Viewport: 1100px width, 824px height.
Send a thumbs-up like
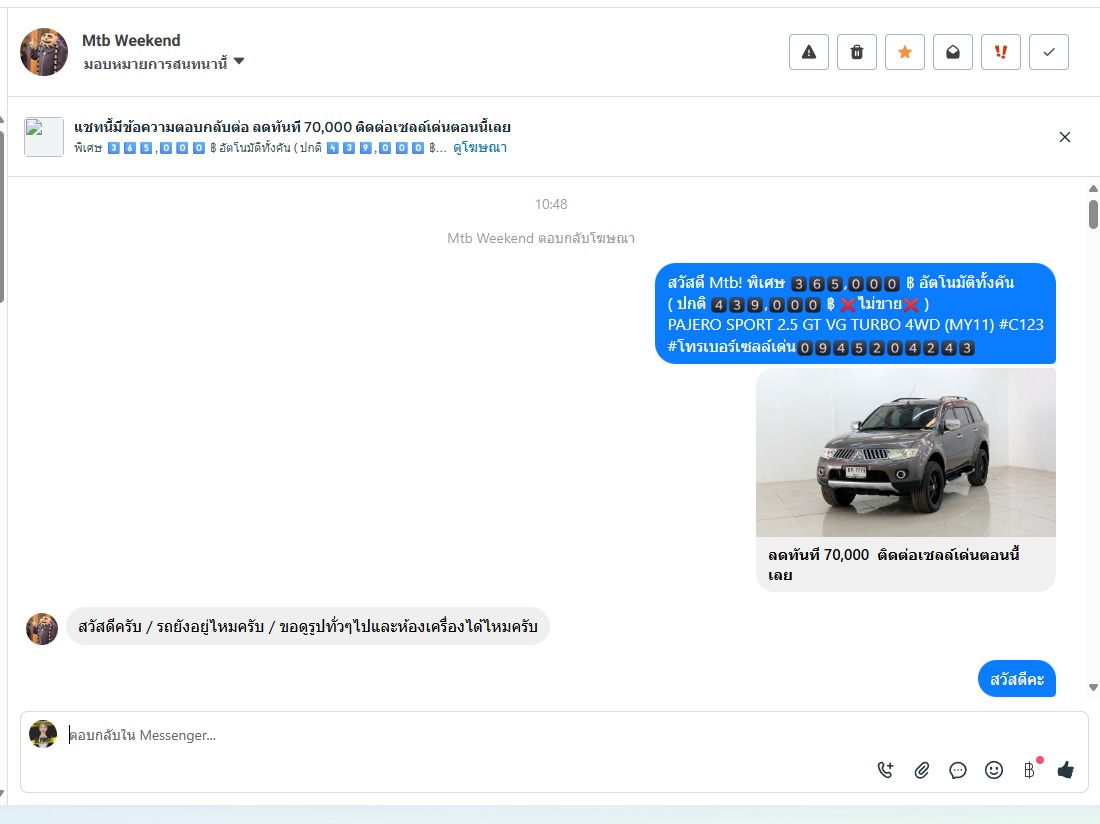click(x=1066, y=770)
